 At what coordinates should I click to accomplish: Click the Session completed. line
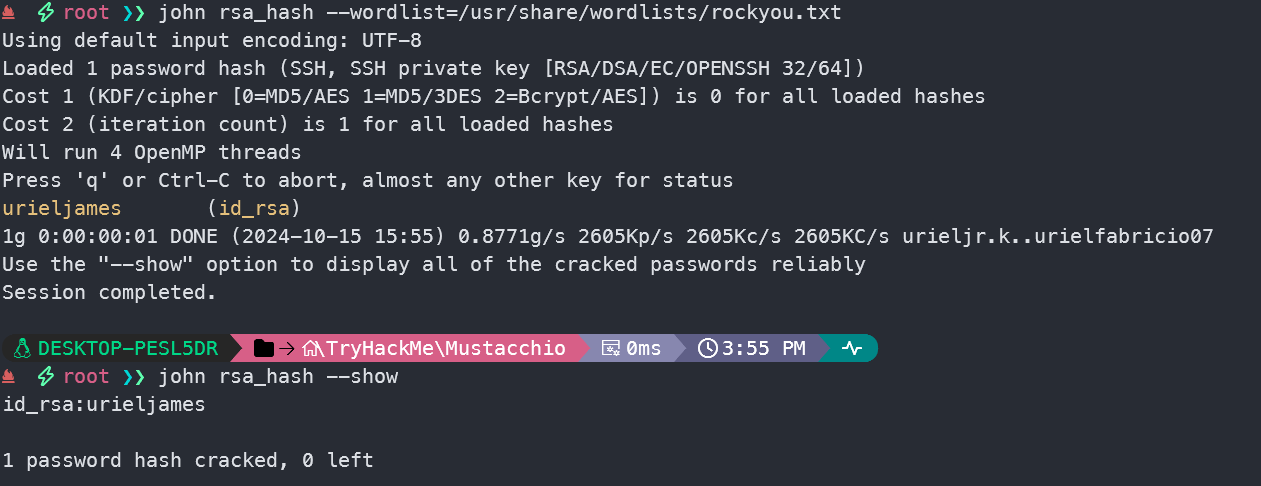pos(109,293)
